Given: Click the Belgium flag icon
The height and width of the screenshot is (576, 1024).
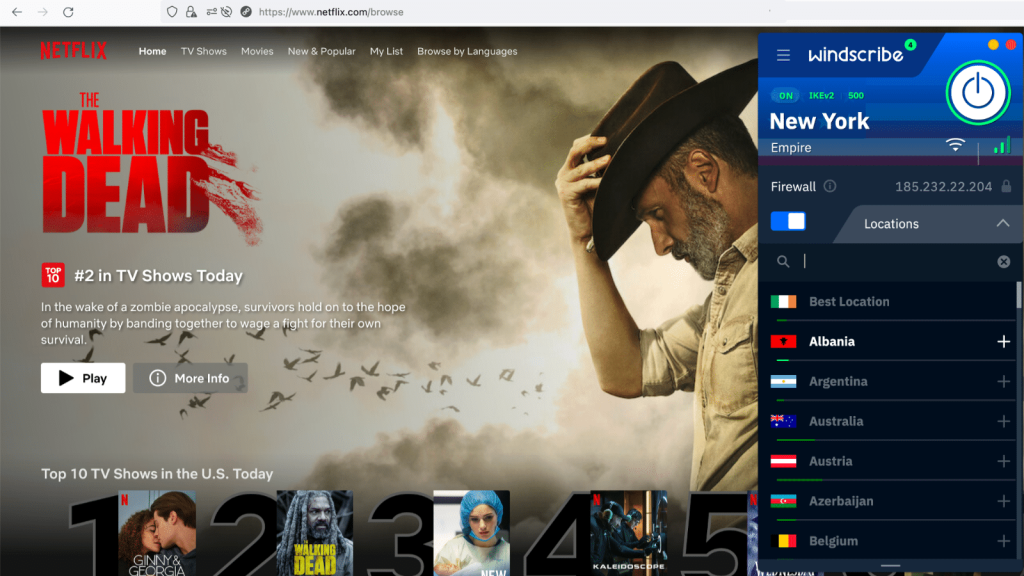Looking at the screenshot, I should [783, 541].
